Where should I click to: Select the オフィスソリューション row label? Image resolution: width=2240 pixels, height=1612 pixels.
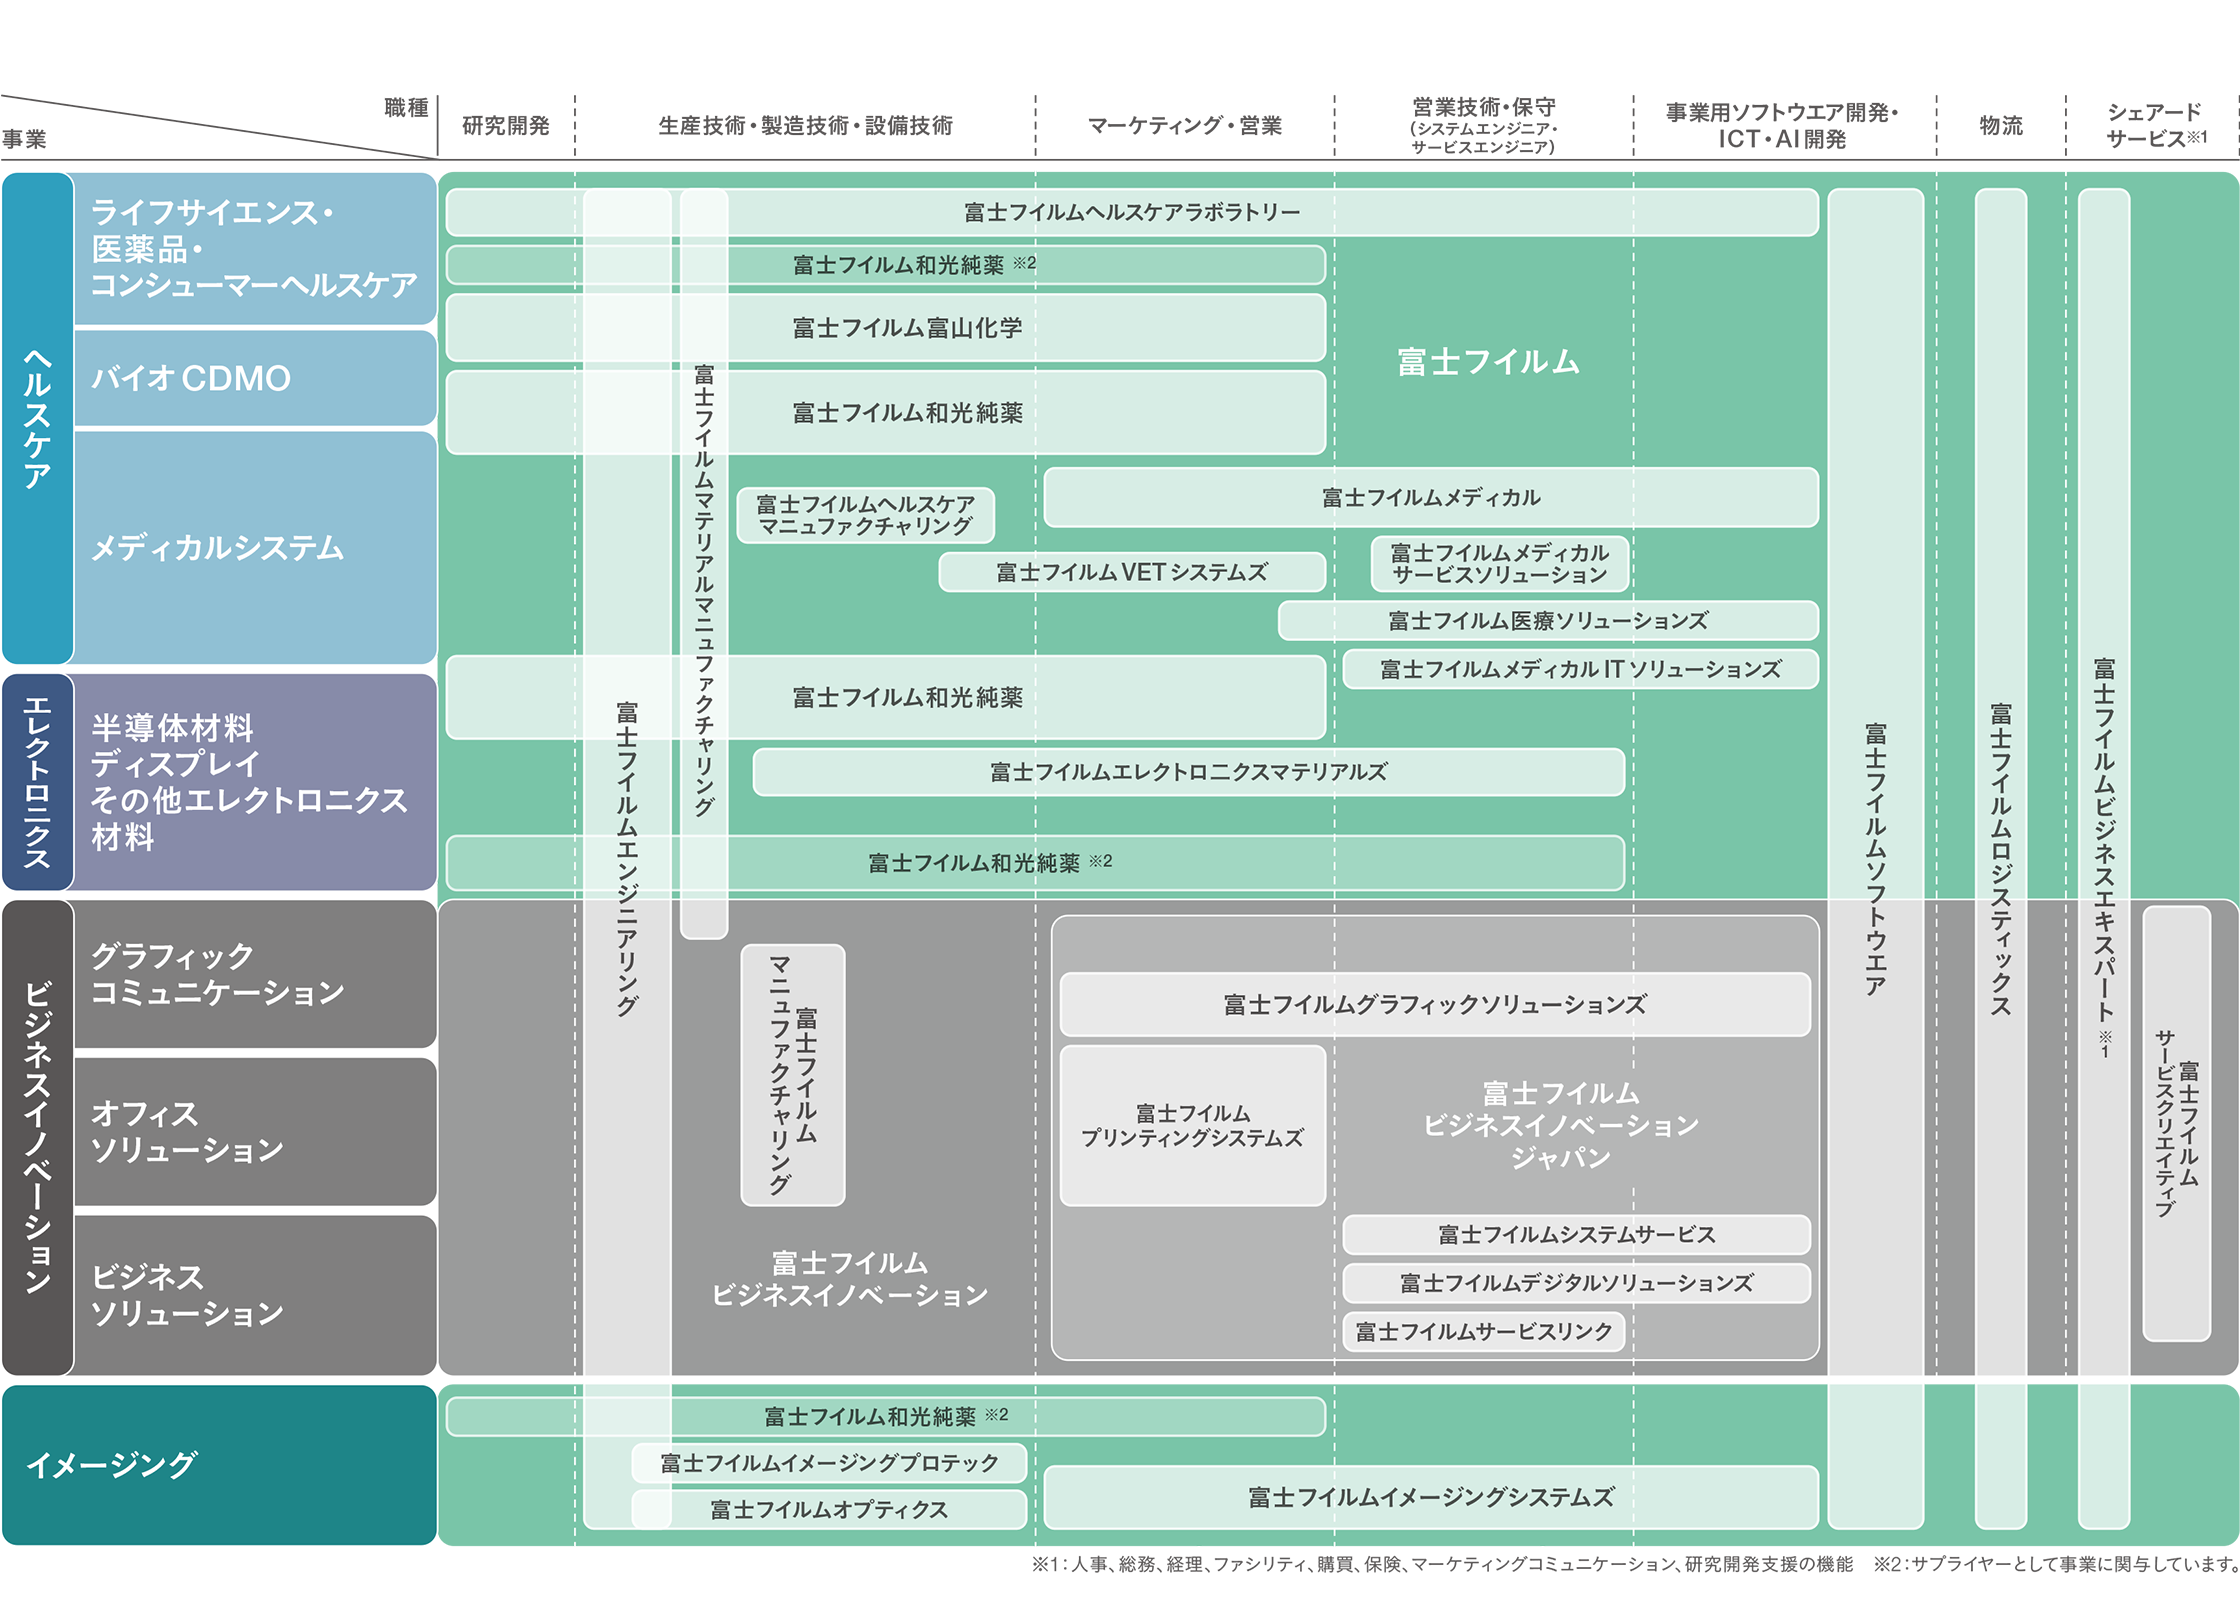click(x=255, y=1132)
